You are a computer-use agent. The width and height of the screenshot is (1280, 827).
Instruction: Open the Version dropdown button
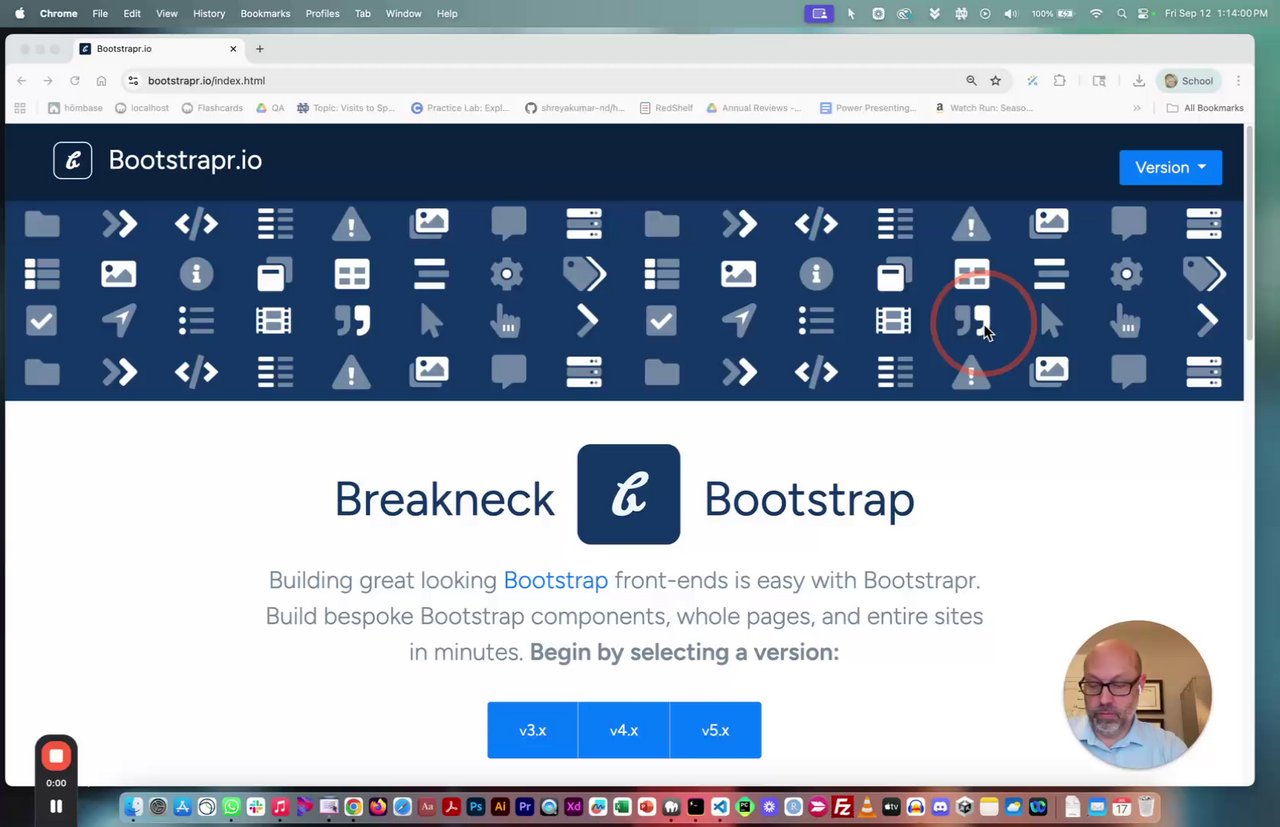[x=1170, y=167]
